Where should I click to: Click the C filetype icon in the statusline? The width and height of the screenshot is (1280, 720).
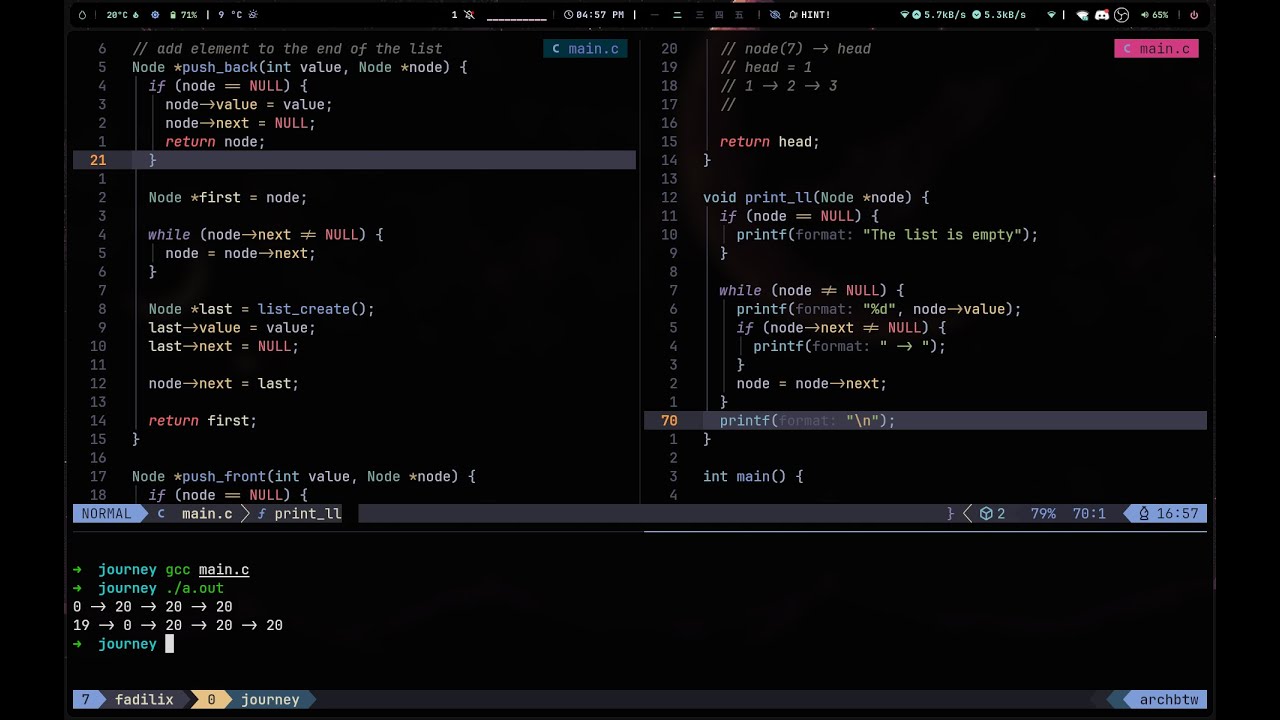[161, 513]
